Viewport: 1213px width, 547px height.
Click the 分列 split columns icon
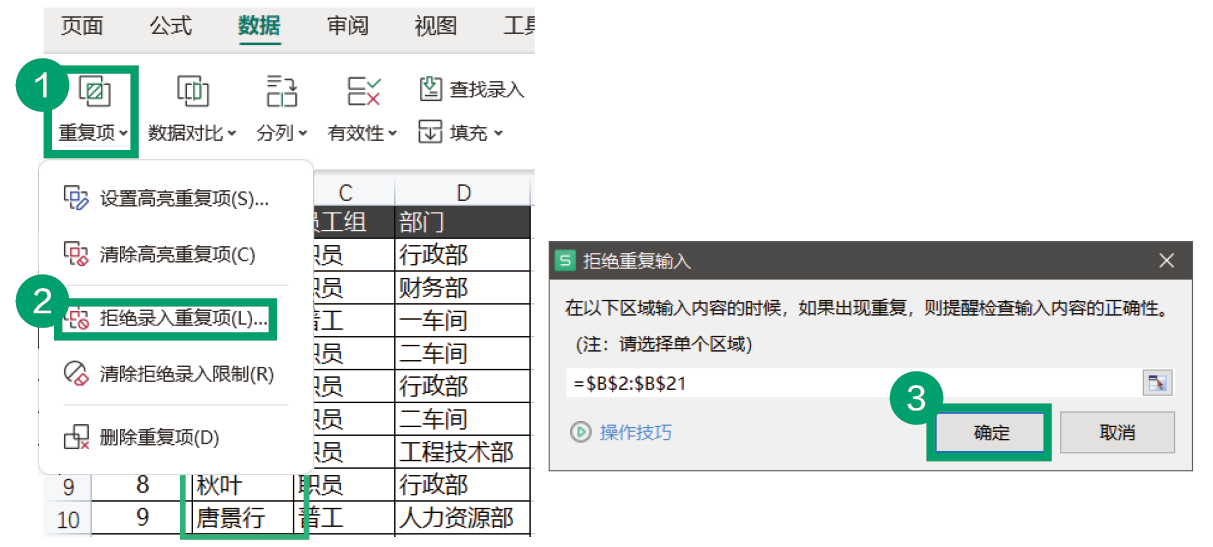[x=282, y=92]
